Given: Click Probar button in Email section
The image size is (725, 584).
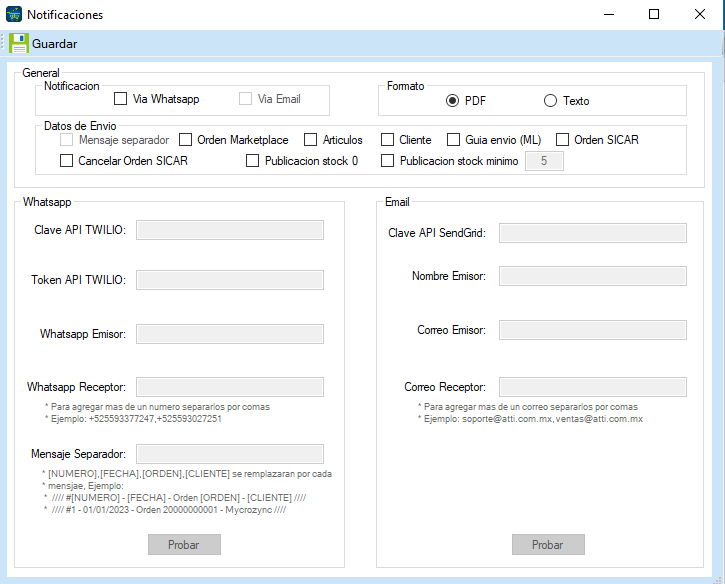Looking at the screenshot, I should tap(548, 545).
